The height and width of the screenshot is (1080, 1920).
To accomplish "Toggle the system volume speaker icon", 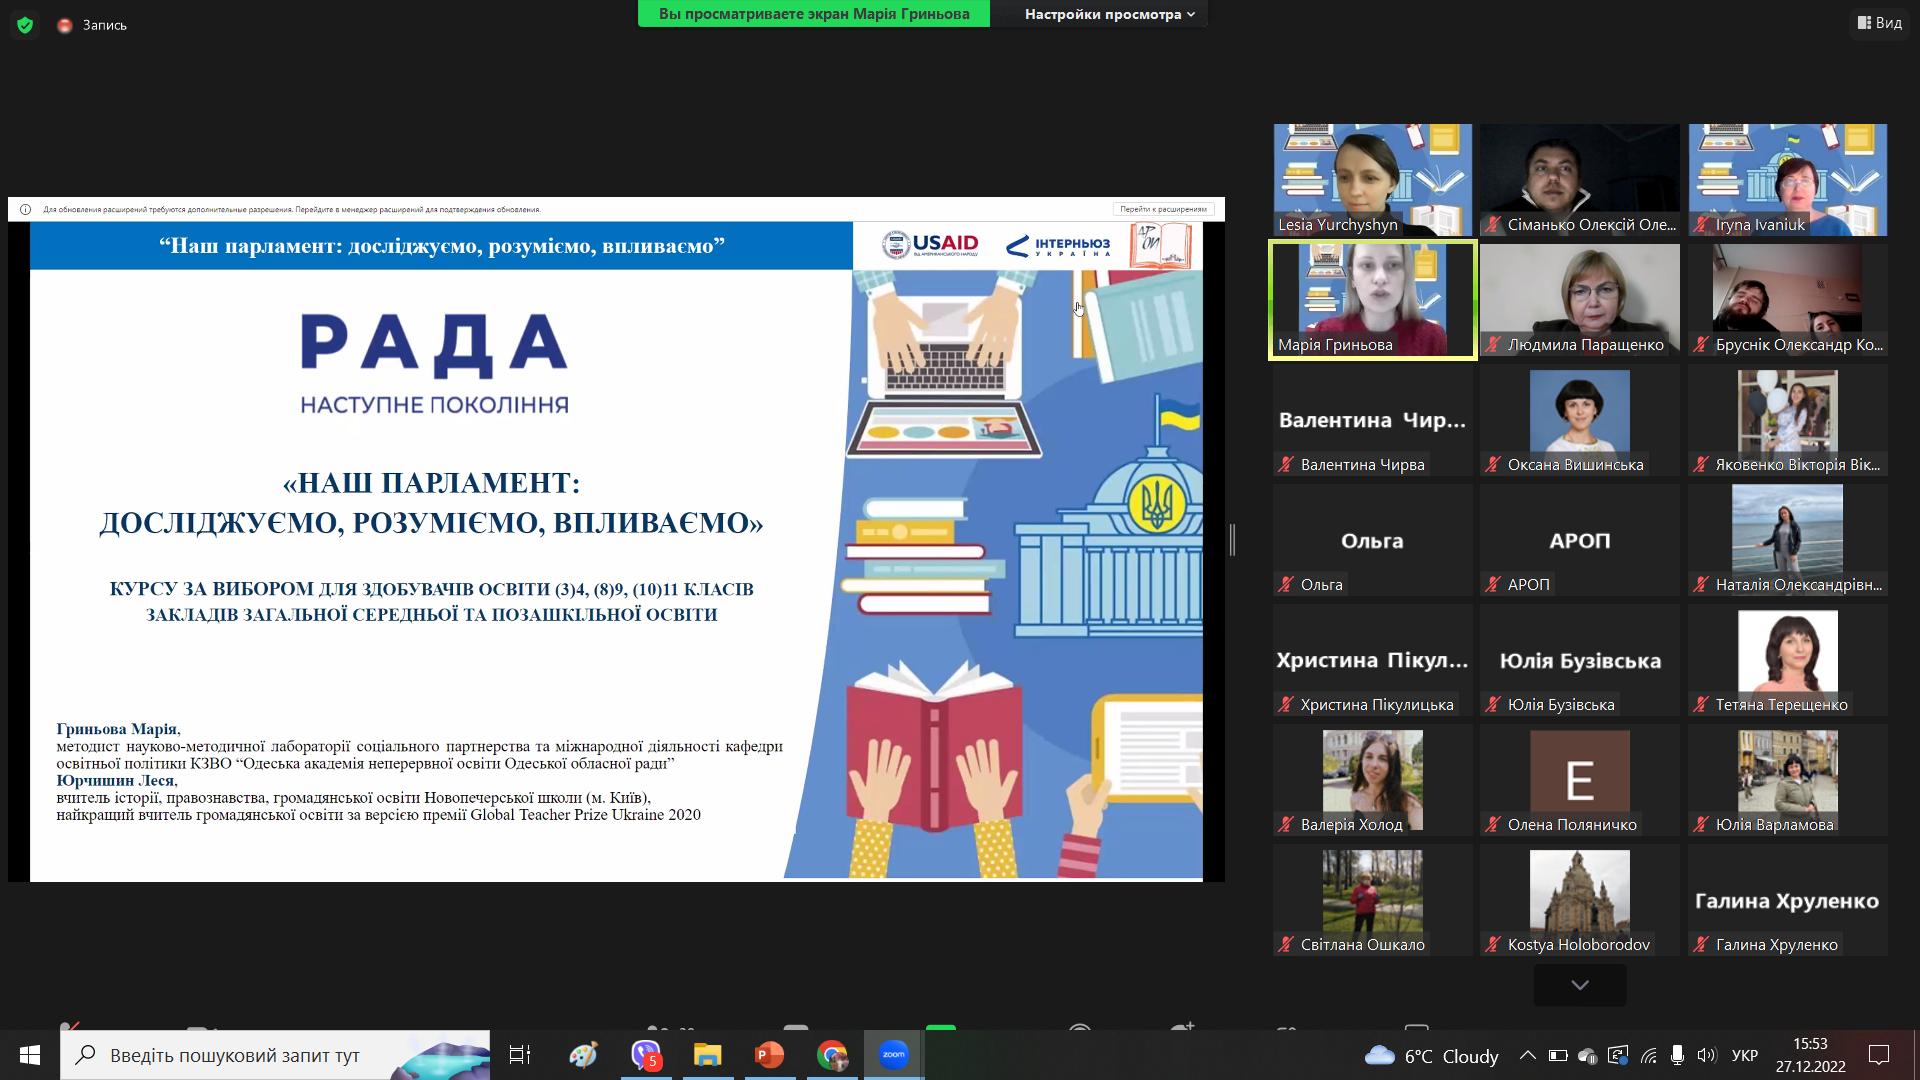I will tap(1706, 1055).
